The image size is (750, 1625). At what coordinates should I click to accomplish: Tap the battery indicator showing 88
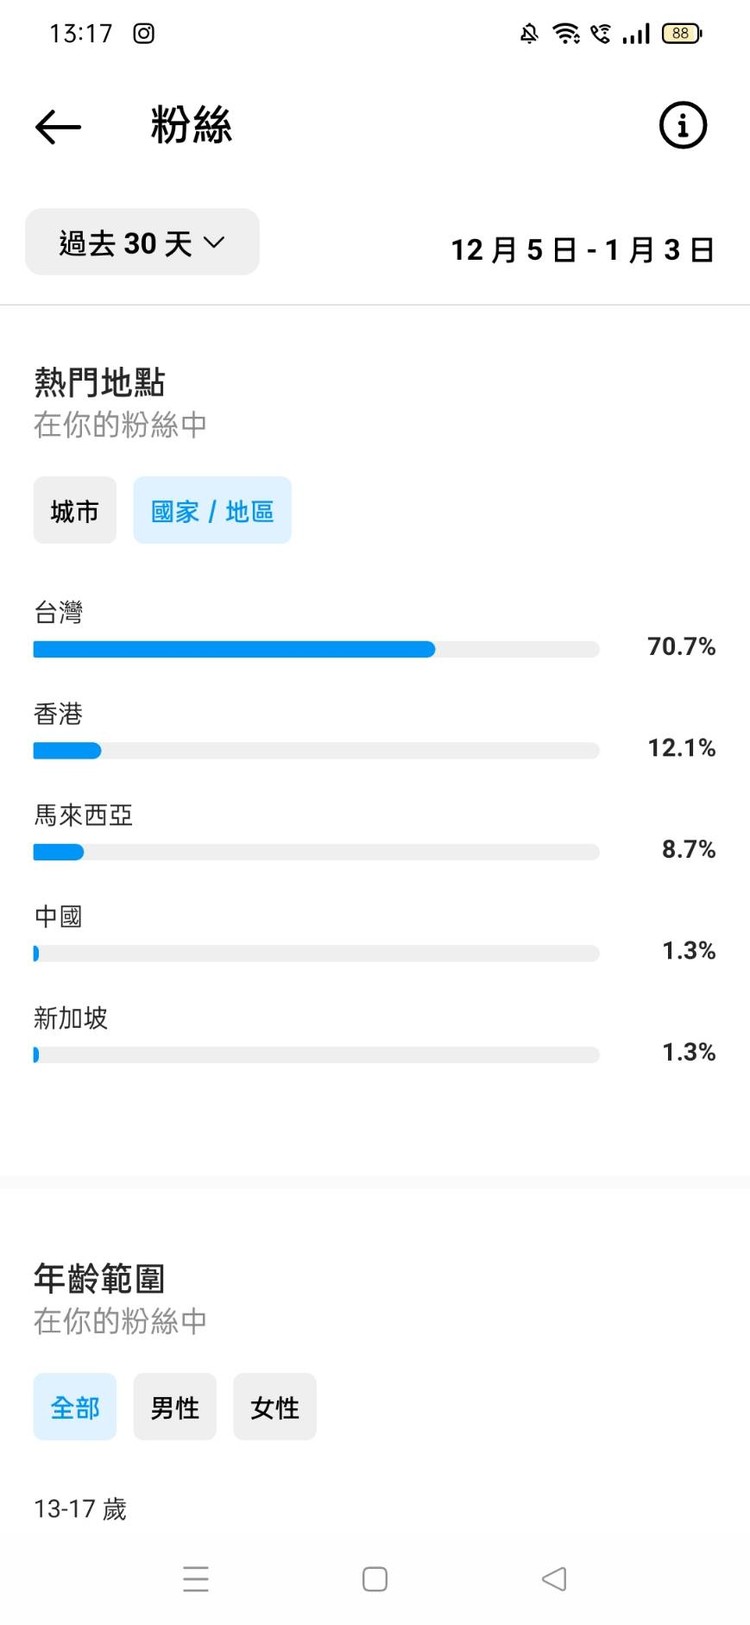679,33
